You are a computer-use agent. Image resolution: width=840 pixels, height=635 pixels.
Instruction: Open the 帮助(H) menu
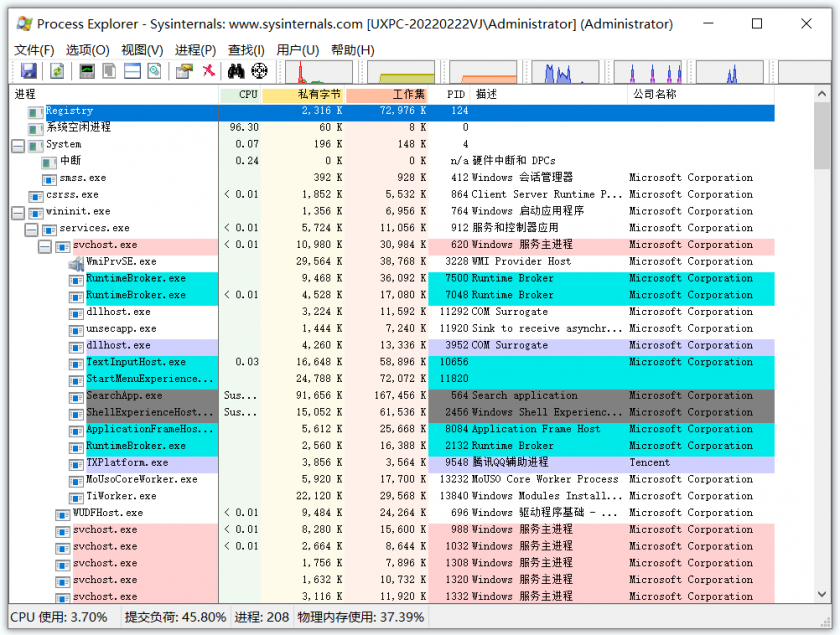[x=352, y=50]
